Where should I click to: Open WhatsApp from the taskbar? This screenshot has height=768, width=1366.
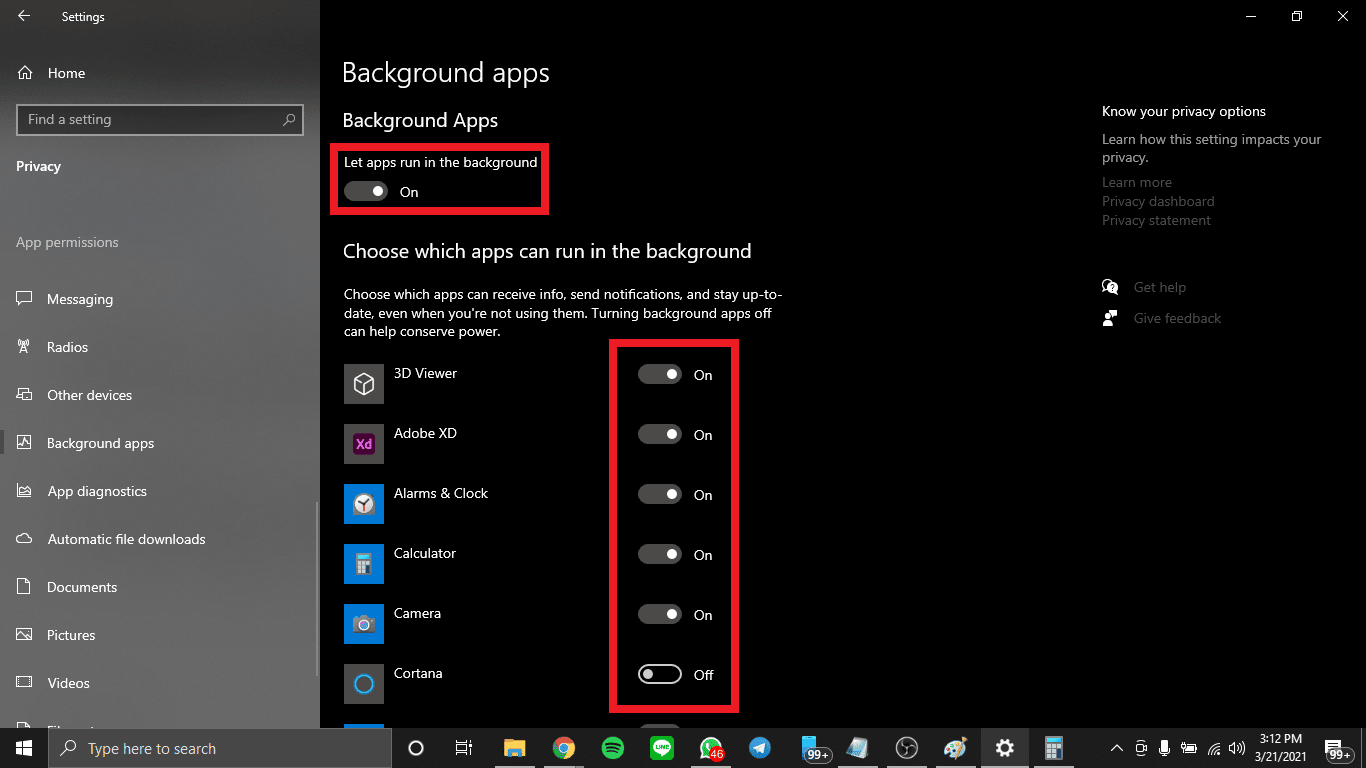(x=710, y=748)
